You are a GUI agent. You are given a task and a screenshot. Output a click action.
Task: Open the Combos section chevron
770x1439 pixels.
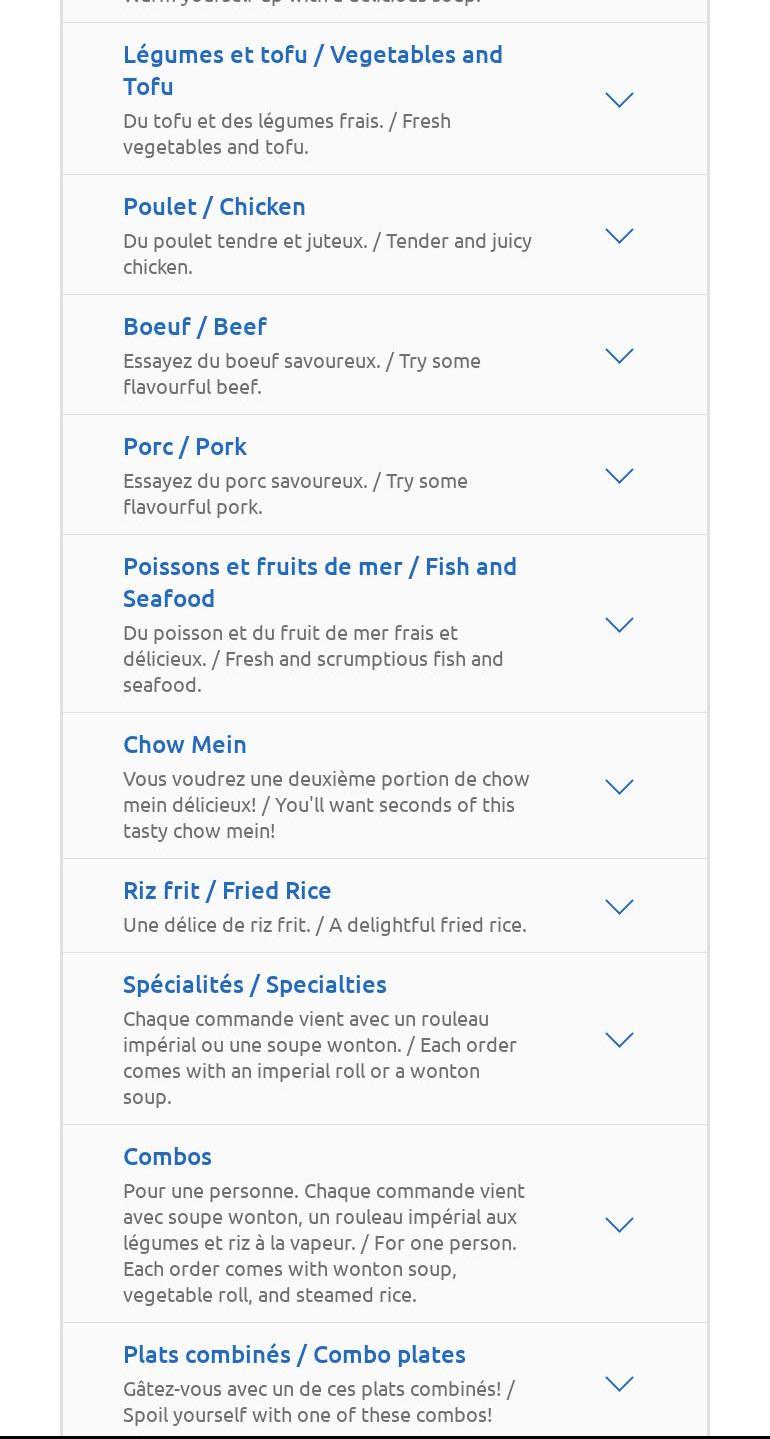click(620, 1225)
